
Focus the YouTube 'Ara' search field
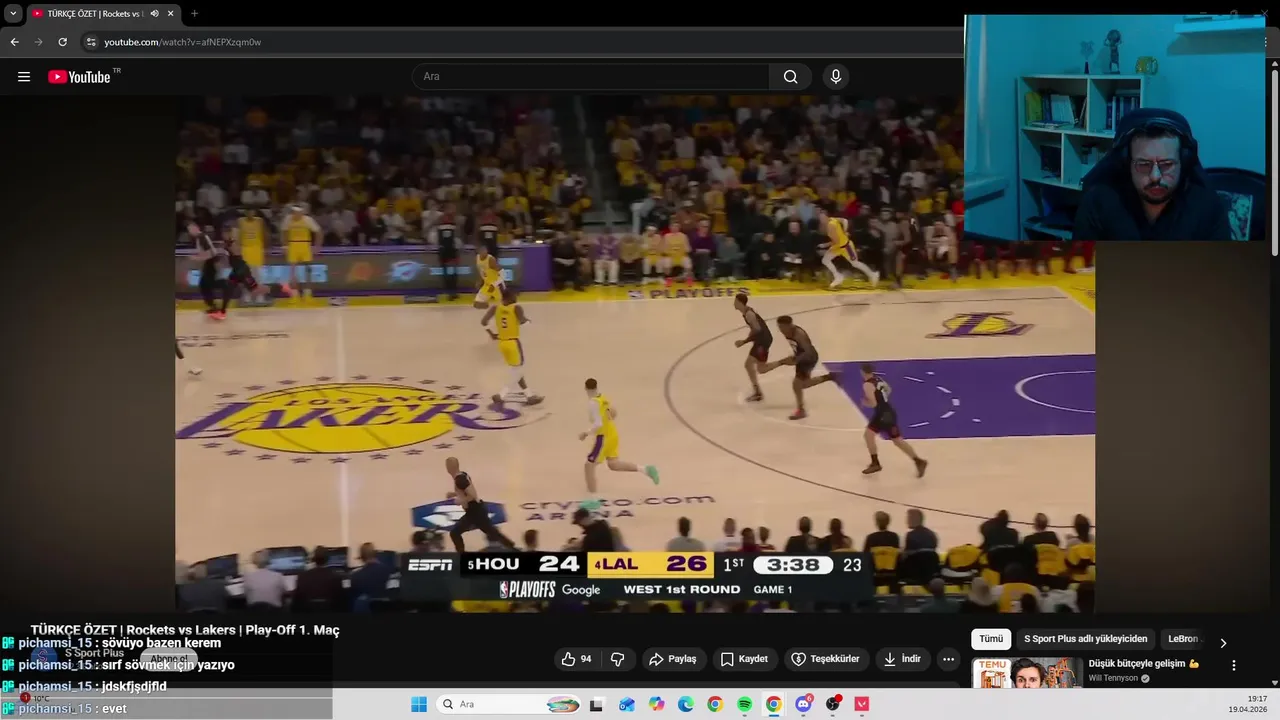pyautogui.click(x=590, y=77)
